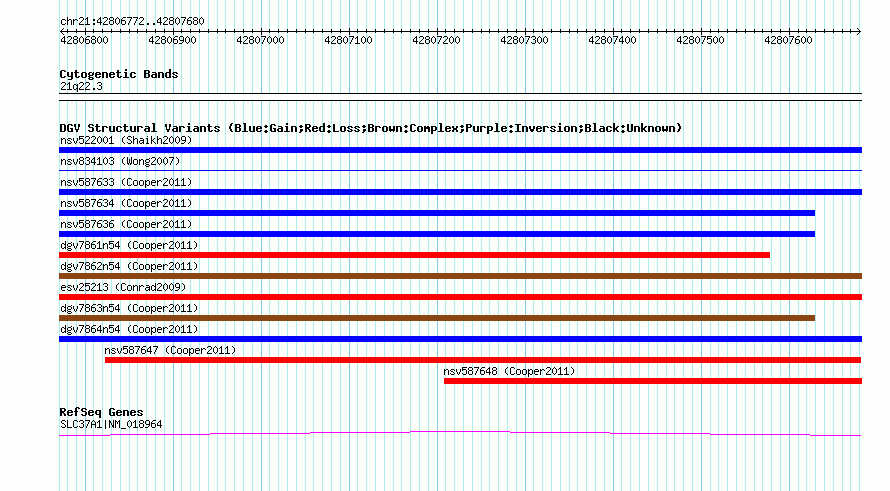Open variant esv25213 (Conrad2009) label

click(x=123, y=287)
